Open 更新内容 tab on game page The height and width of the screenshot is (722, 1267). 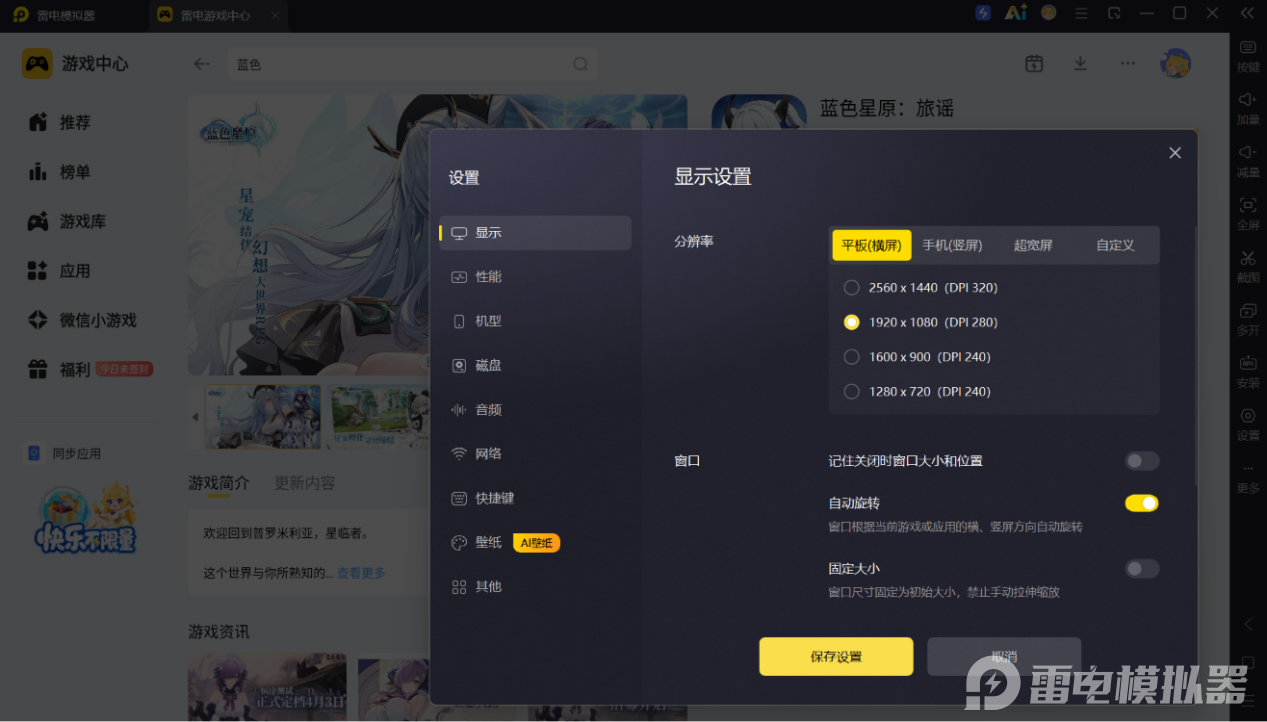(305, 483)
